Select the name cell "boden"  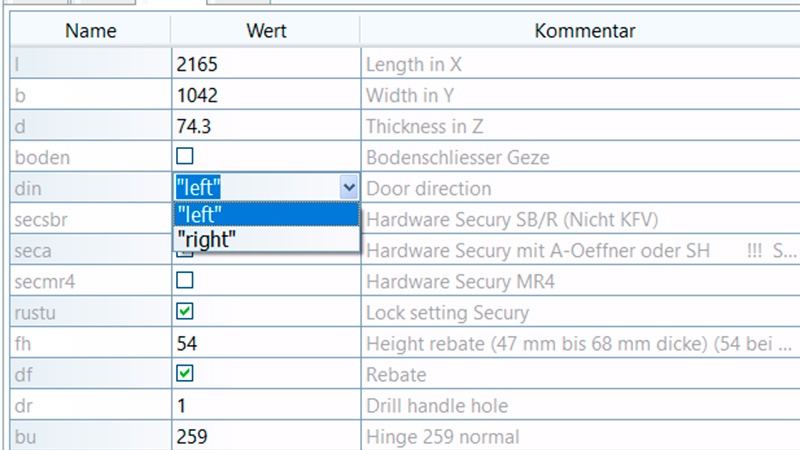click(91, 157)
